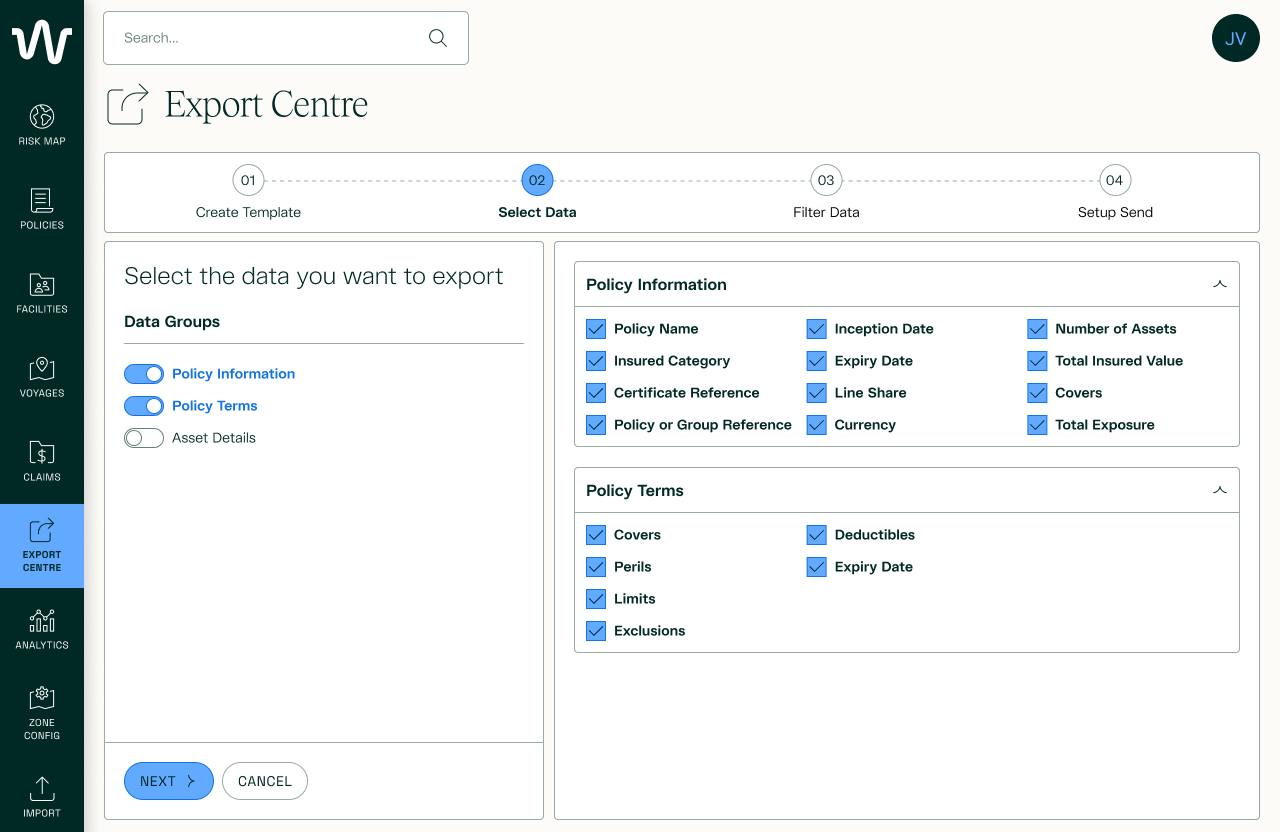Screen dimensions: 1280x832
Task: Uncheck the Policy Name checkbox
Action: coord(596,329)
